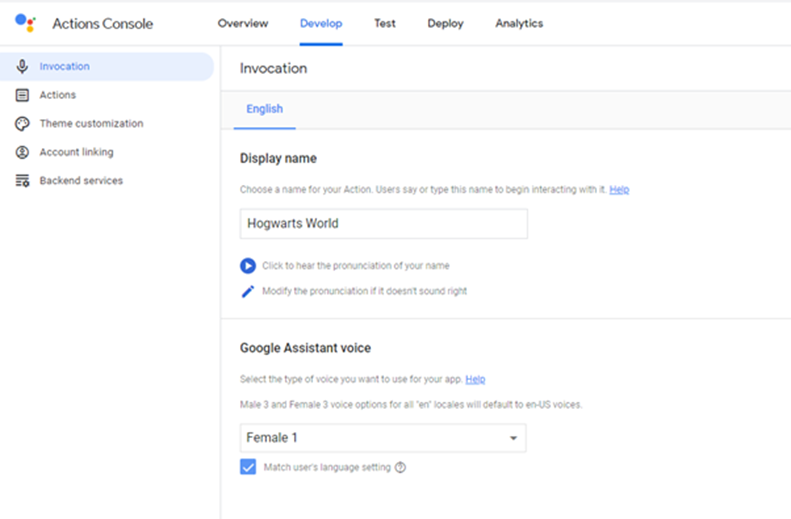Open the Test tab
This screenshot has width=791, height=519.
pos(385,23)
